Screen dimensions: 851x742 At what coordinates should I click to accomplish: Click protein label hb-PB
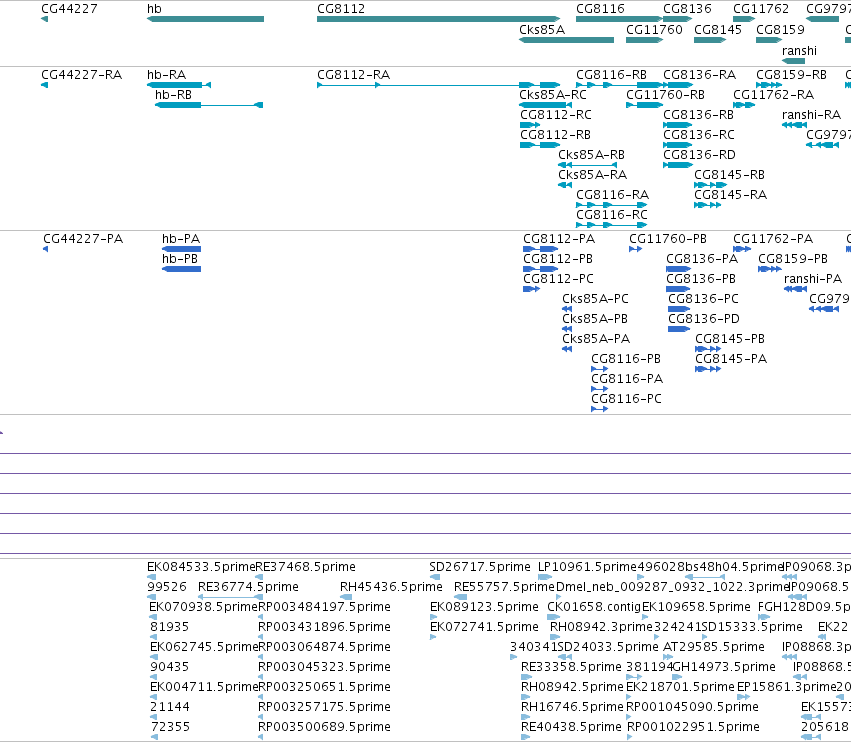(180, 259)
